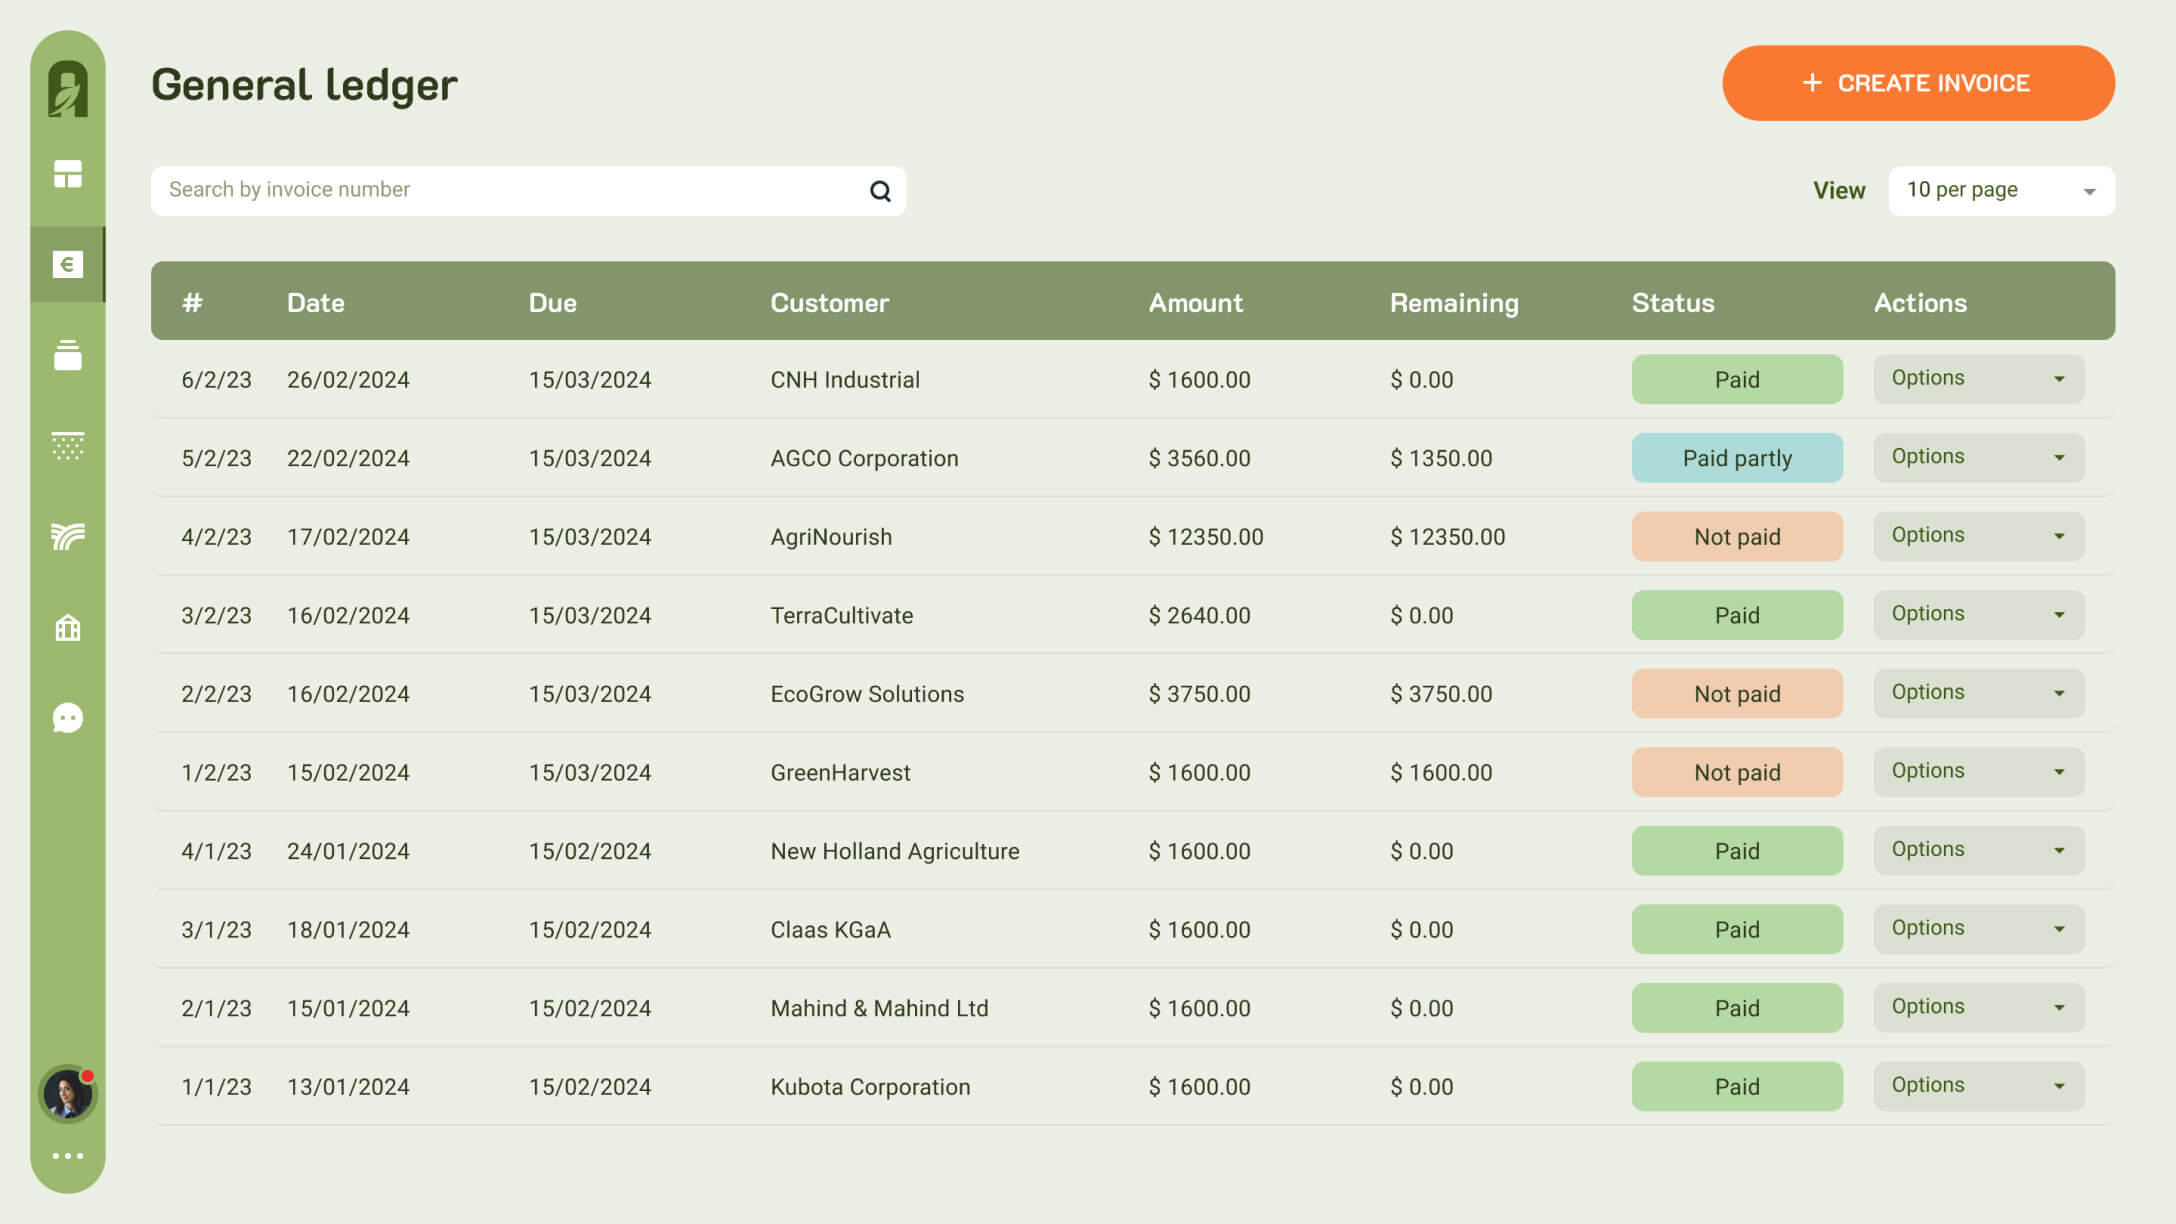2176x1224 pixels.
Task: Open Options dropdown for CNH Industrial
Action: [x=1978, y=379]
